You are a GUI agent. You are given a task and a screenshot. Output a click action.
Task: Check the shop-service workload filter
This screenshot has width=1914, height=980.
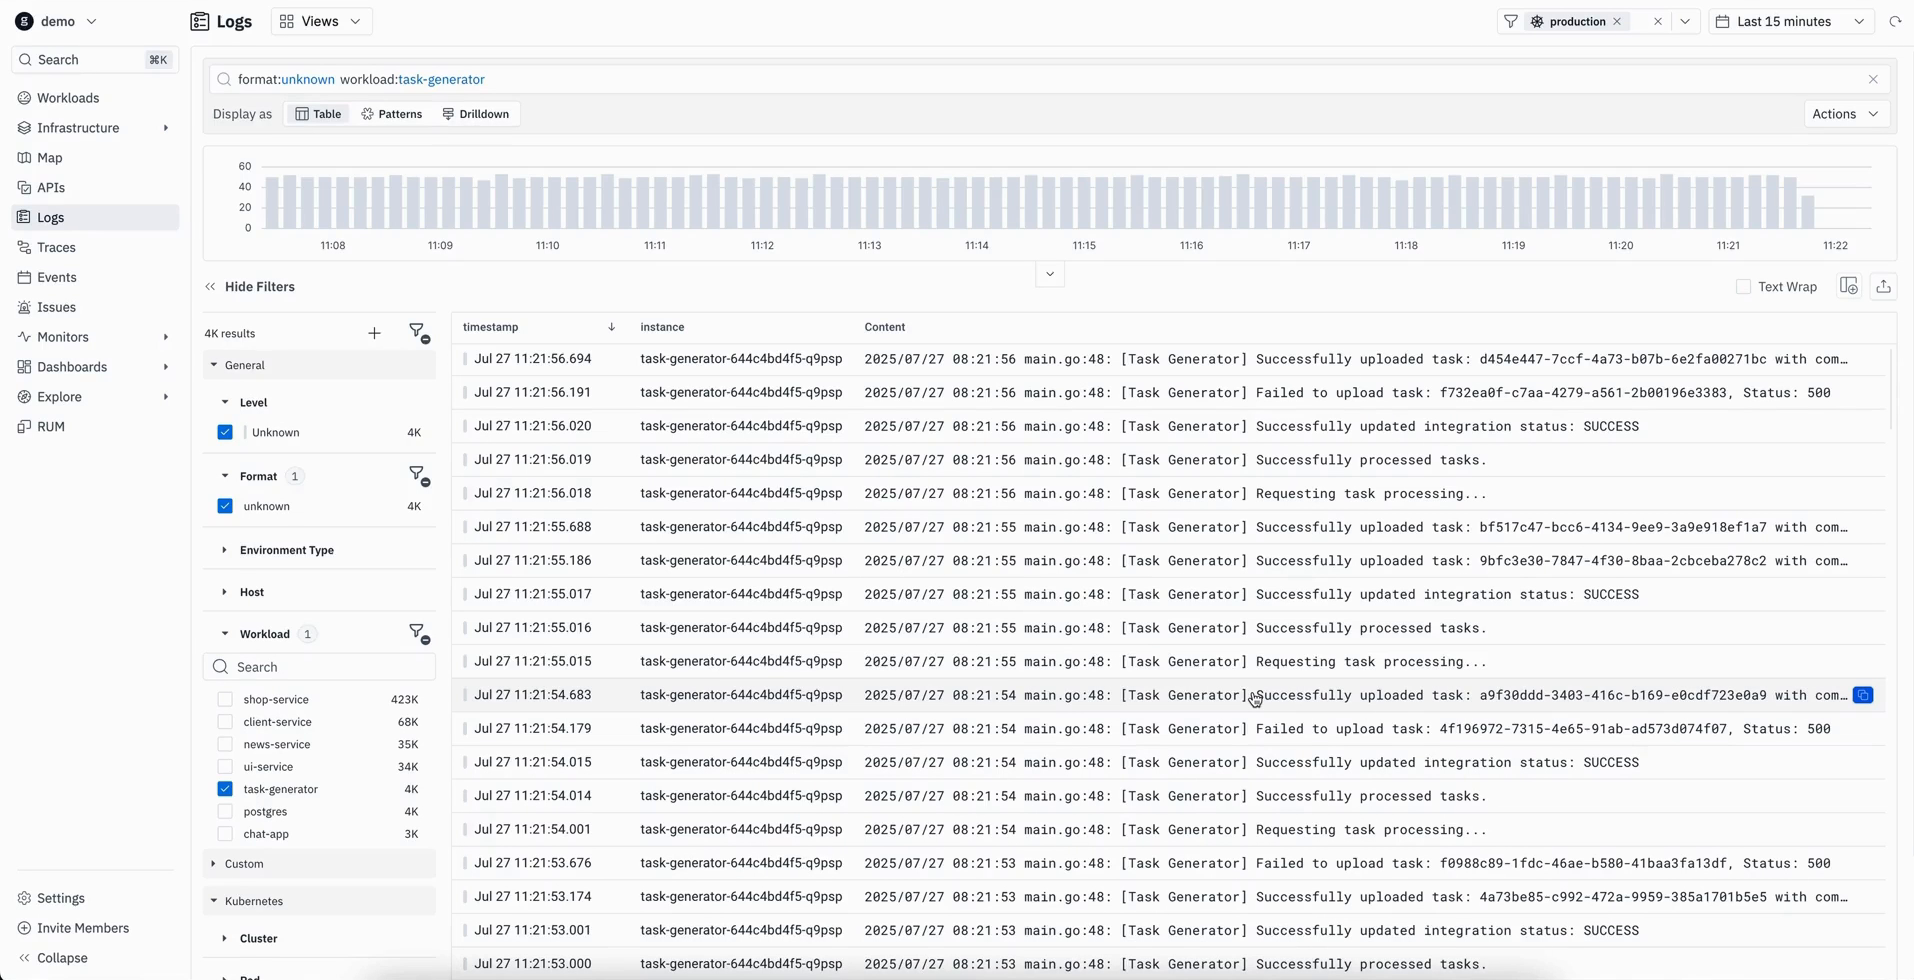tap(224, 699)
